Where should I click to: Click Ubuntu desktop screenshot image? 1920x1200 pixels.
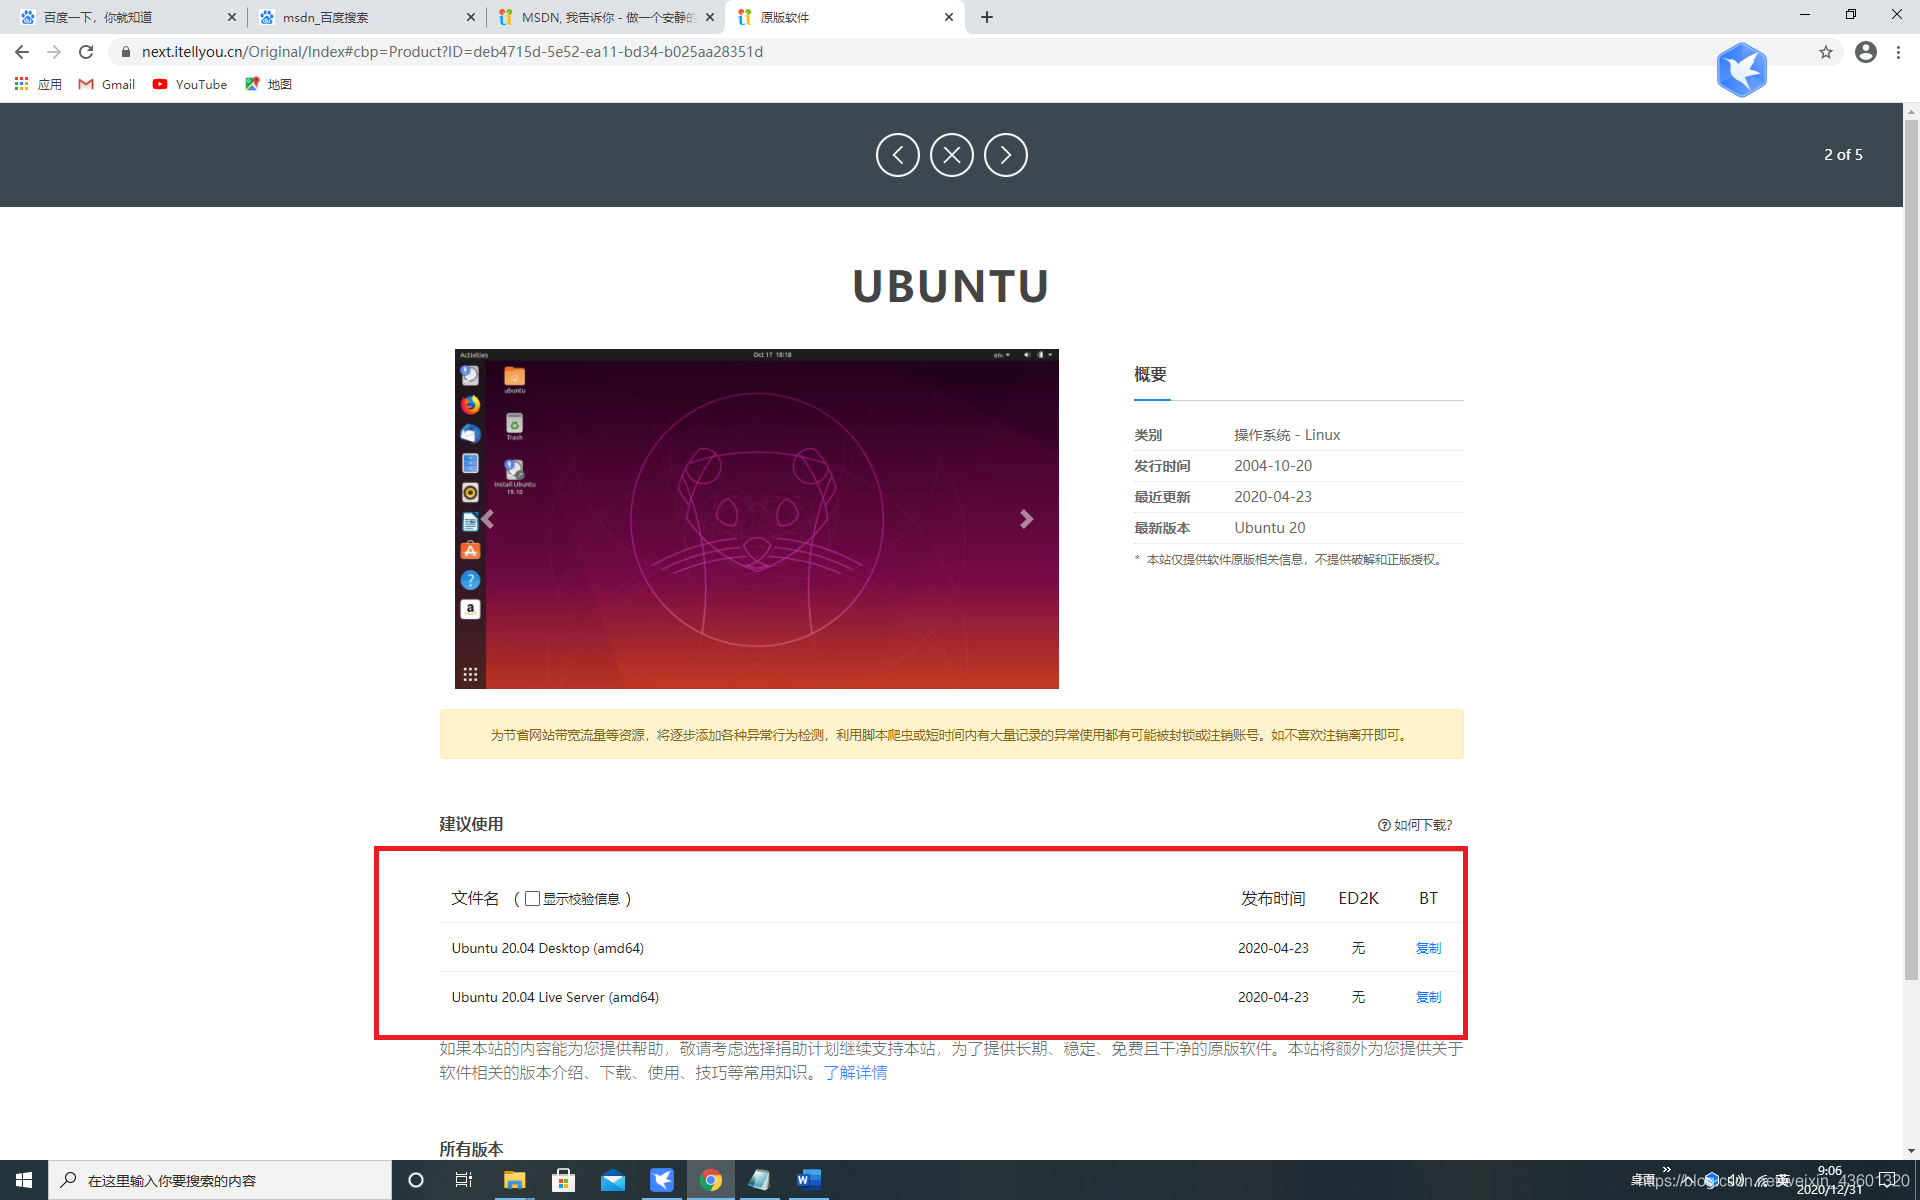click(756, 519)
